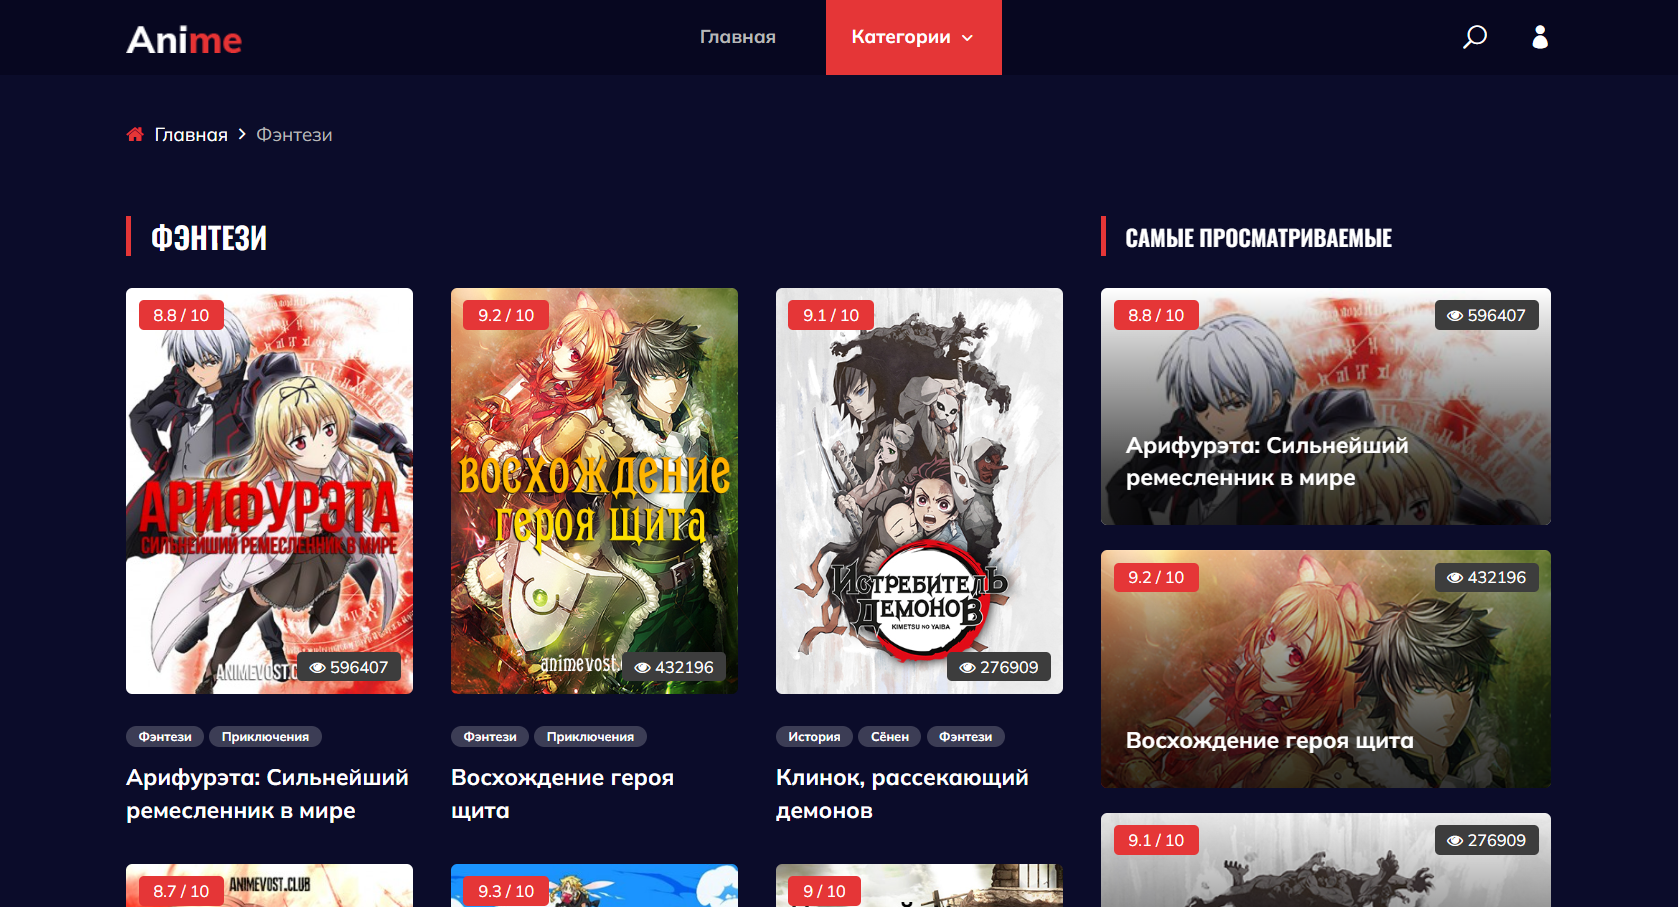Image resolution: width=1679 pixels, height=907 pixels.
Task: Click the 596407 views badge on grid poster
Action: tap(349, 667)
